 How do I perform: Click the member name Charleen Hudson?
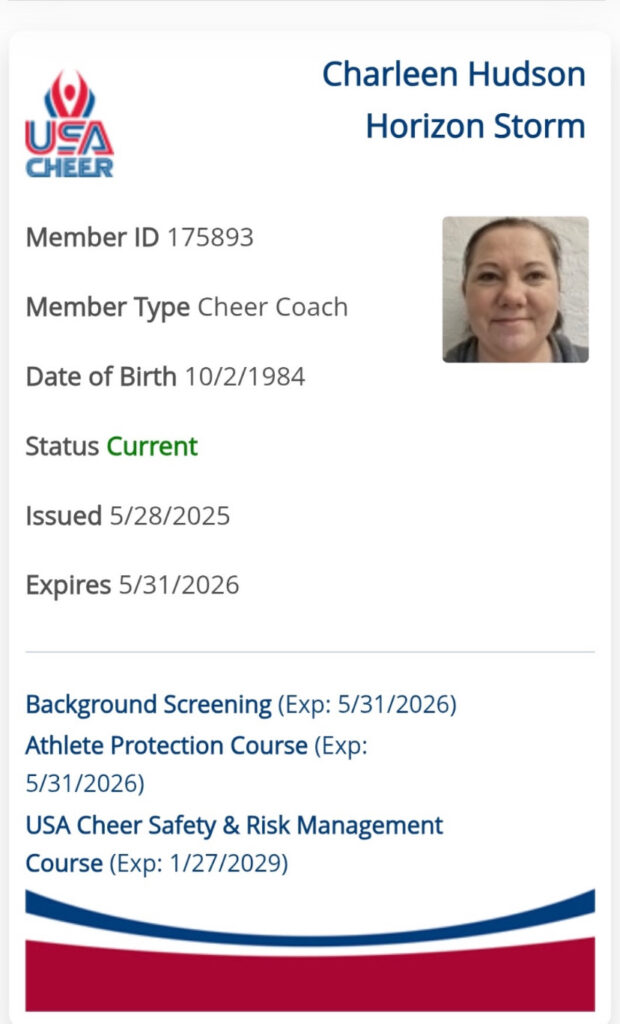[x=454, y=74]
